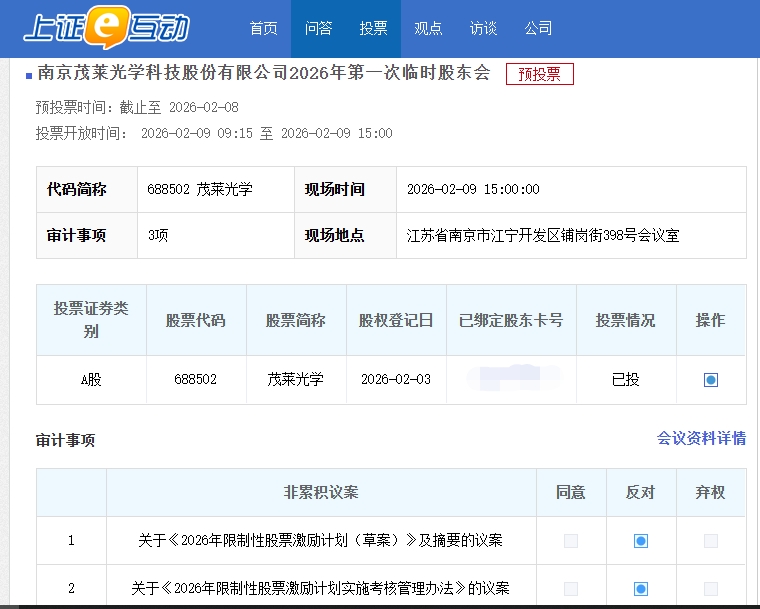Image resolution: width=760 pixels, height=609 pixels.
Task: Click the 投票开放时间 line
Action: [x=214, y=133]
